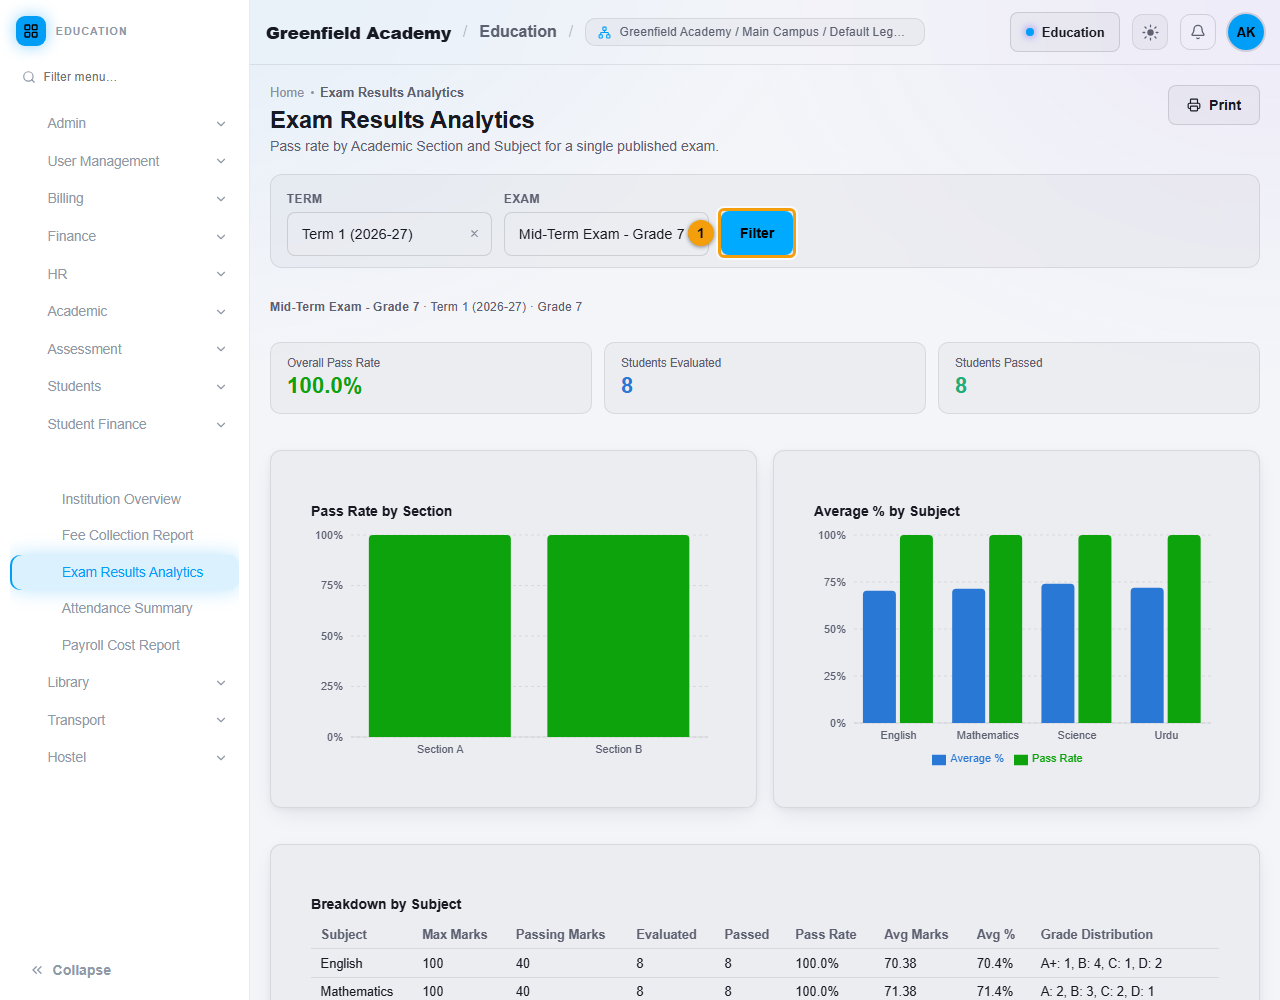Expand the Library menu section
The height and width of the screenshot is (1000, 1280).
(x=136, y=682)
